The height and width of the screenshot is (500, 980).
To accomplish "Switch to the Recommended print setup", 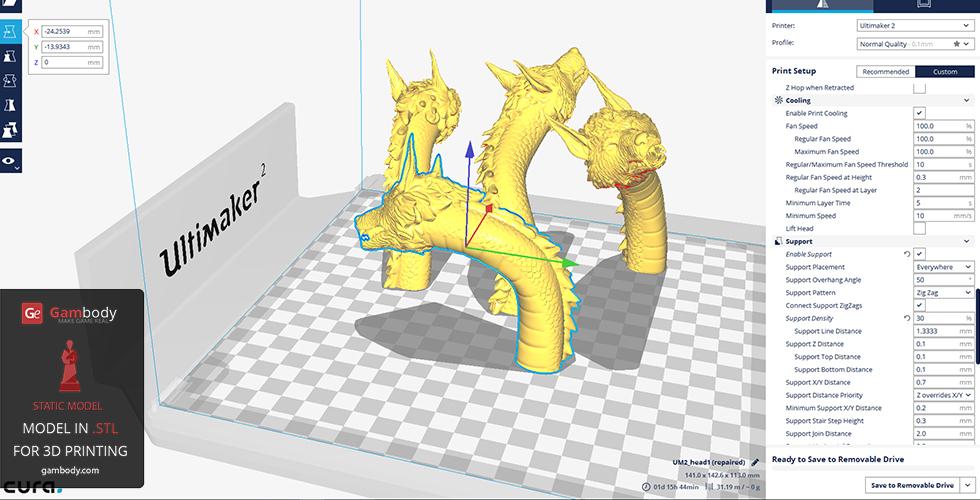I will (x=886, y=72).
